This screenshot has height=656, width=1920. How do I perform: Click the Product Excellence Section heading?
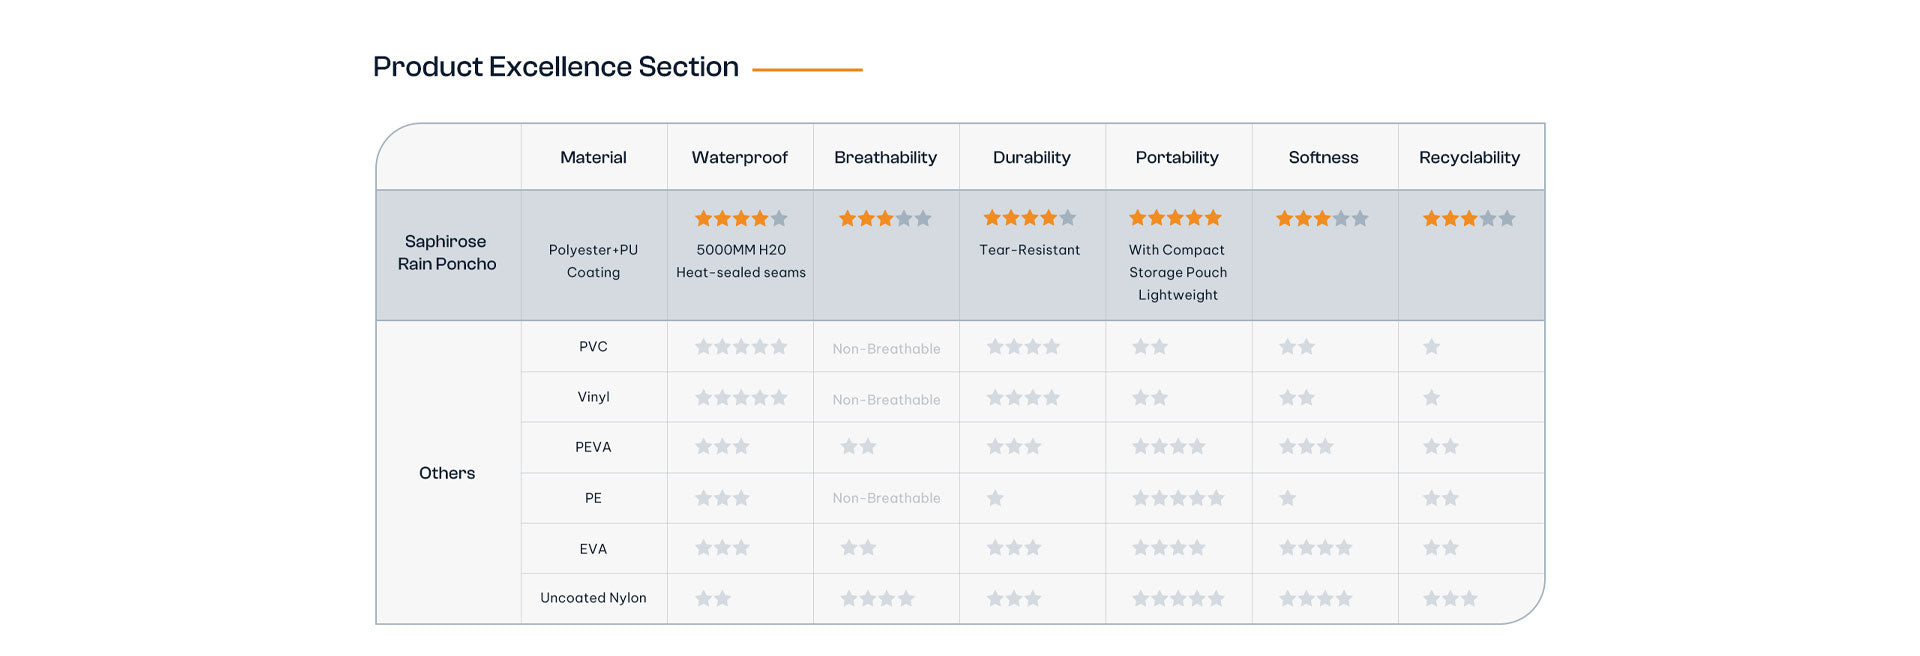point(556,67)
